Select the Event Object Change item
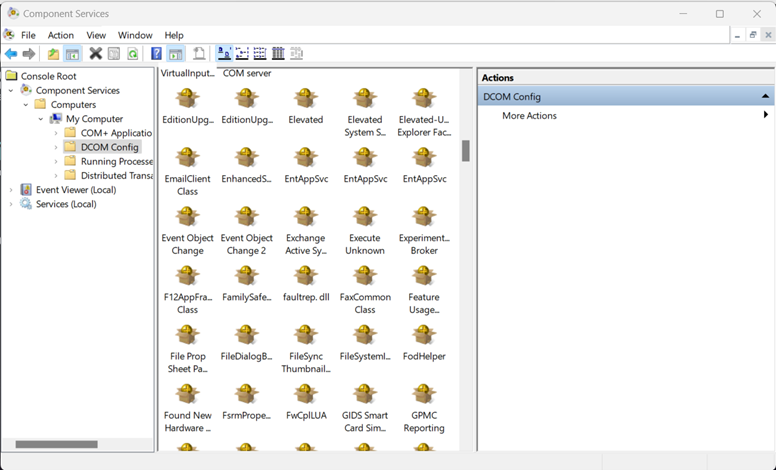The image size is (776, 470). 187,231
